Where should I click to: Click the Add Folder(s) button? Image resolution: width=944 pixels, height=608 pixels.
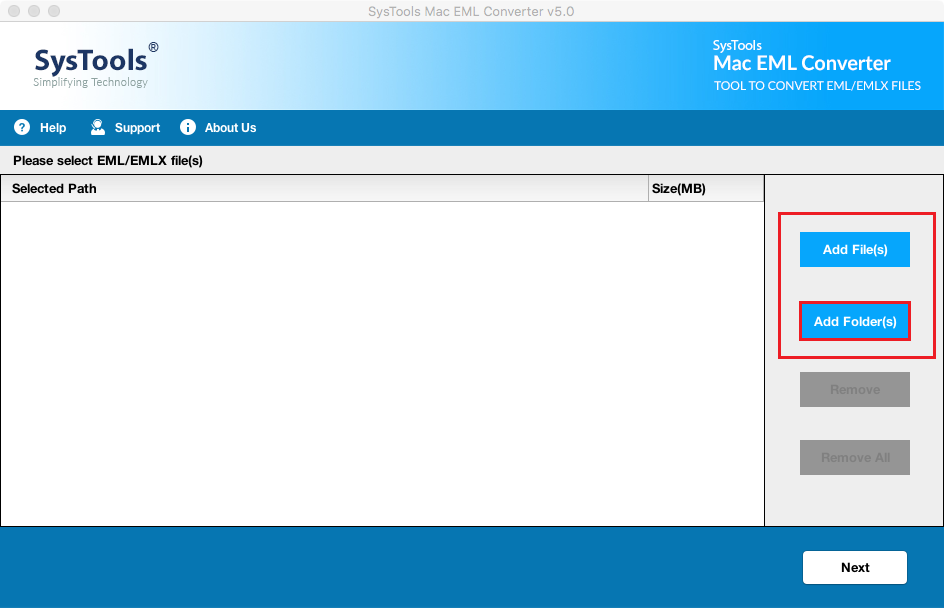(x=855, y=321)
